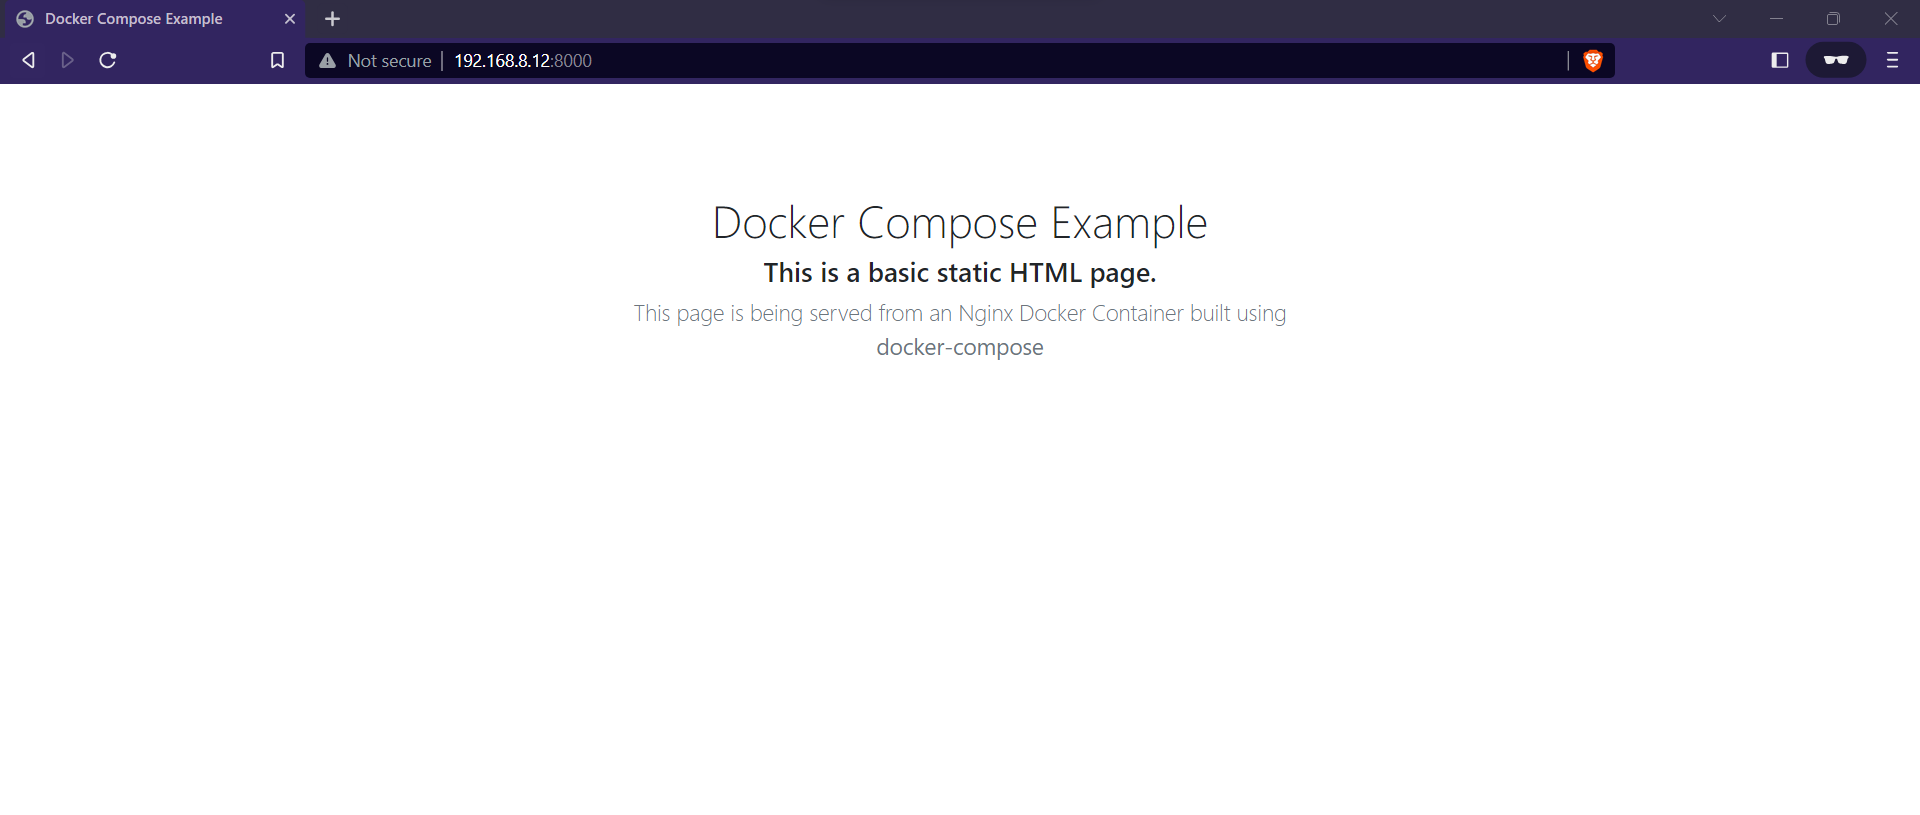Open a new tab with plus button
Image resolution: width=1920 pixels, height=815 pixels.
[x=333, y=19]
